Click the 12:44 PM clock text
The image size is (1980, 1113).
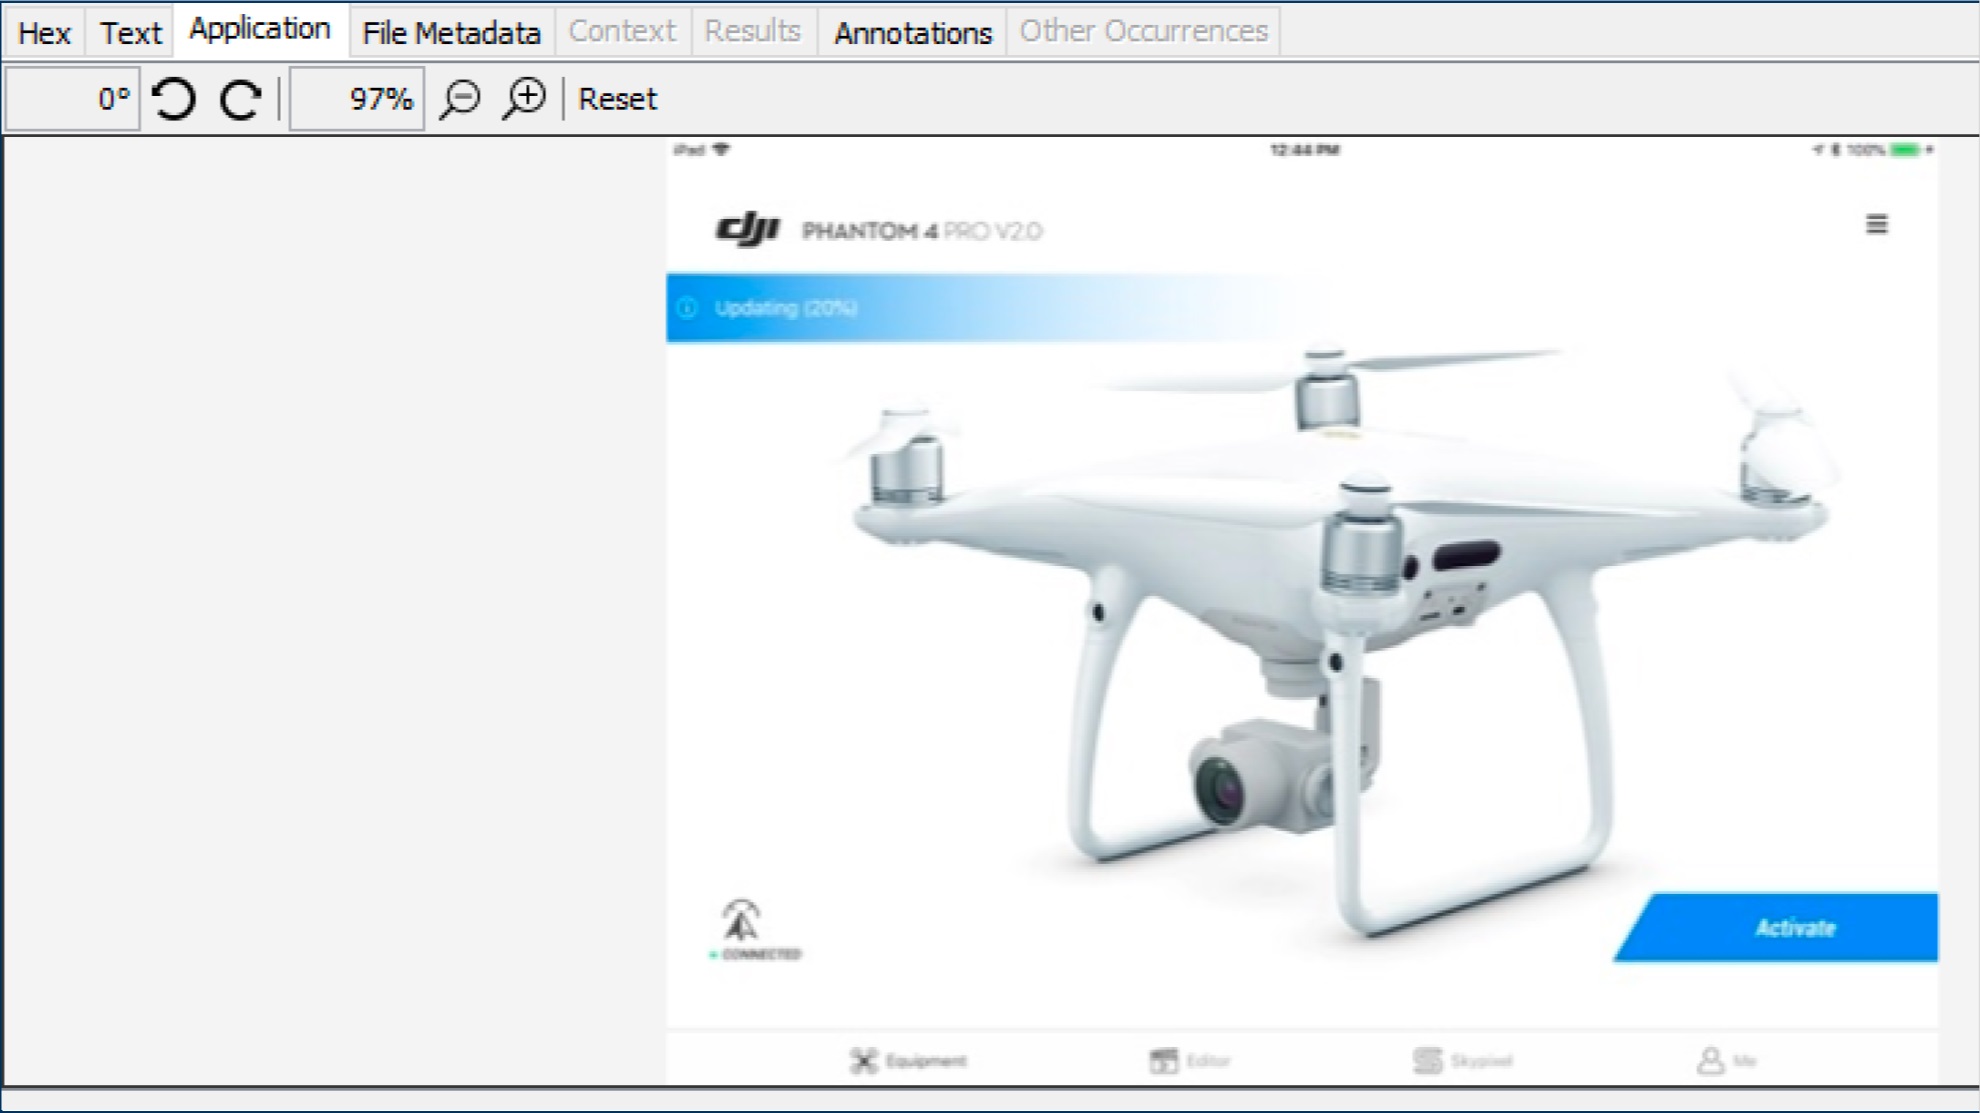click(x=1305, y=150)
